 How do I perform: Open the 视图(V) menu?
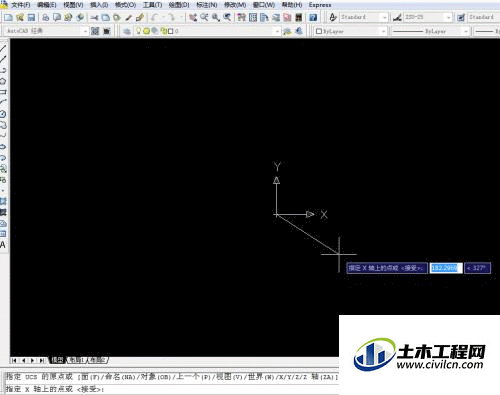click(x=73, y=5)
